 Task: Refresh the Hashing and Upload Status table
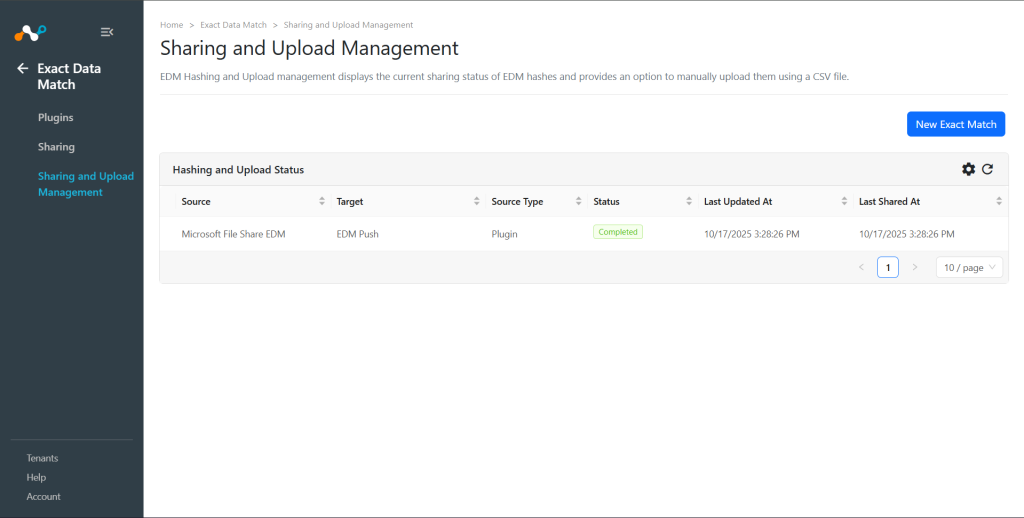pyautogui.click(x=987, y=169)
